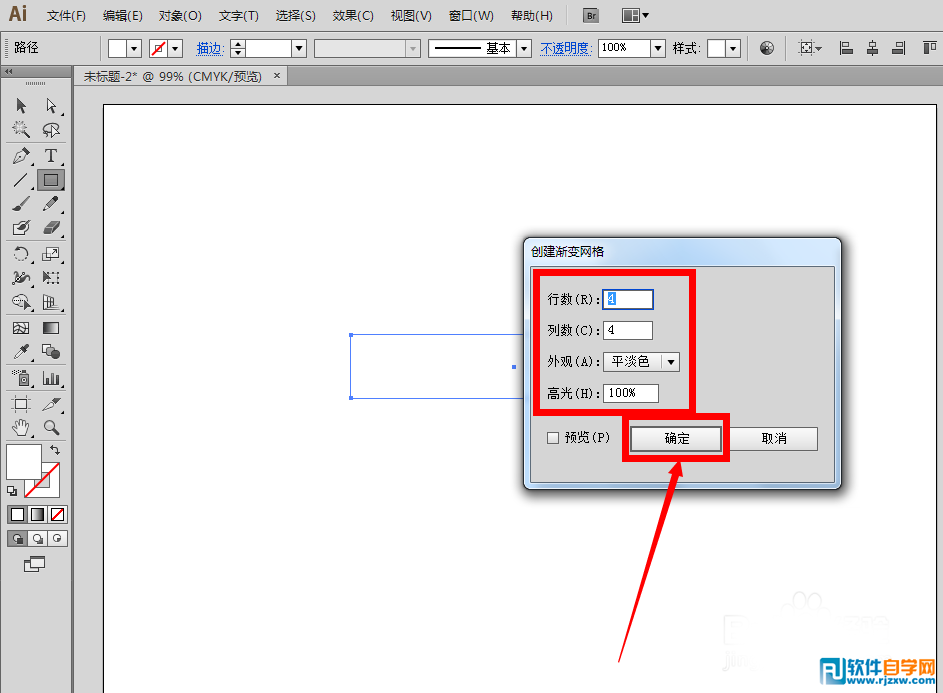Choose Draw Behind mode
943x693 pixels.
(x=37, y=538)
